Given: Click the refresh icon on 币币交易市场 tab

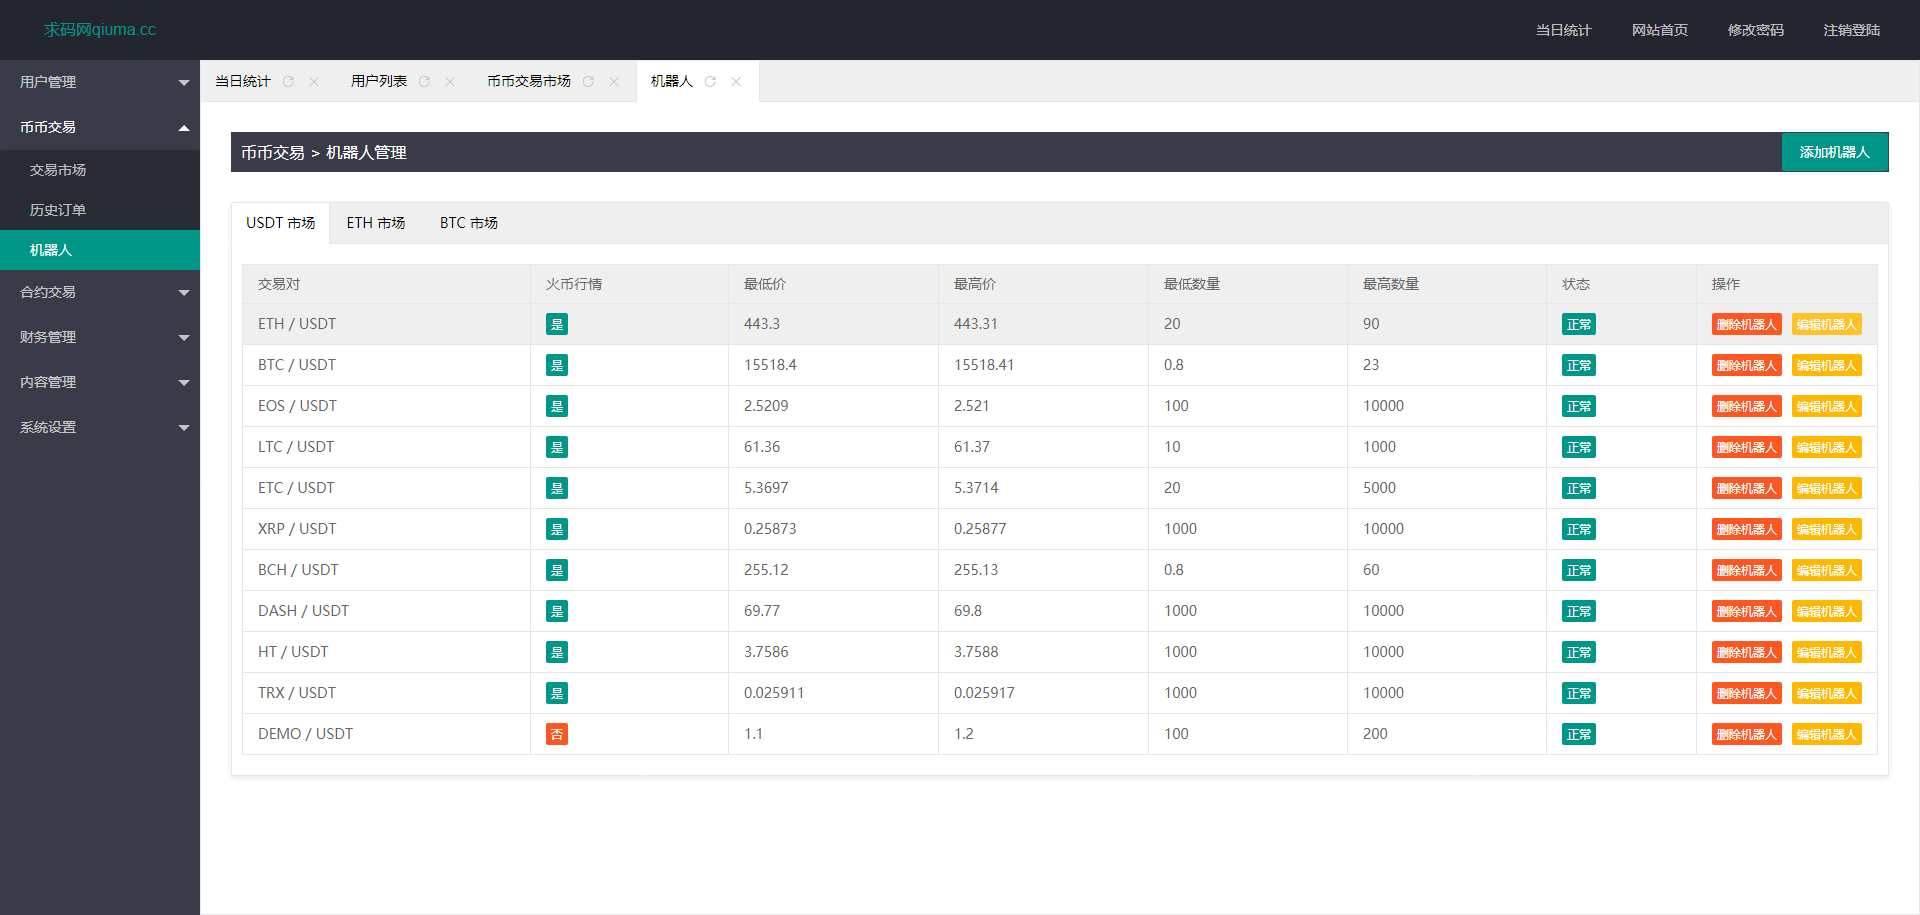Looking at the screenshot, I should pyautogui.click(x=588, y=82).
